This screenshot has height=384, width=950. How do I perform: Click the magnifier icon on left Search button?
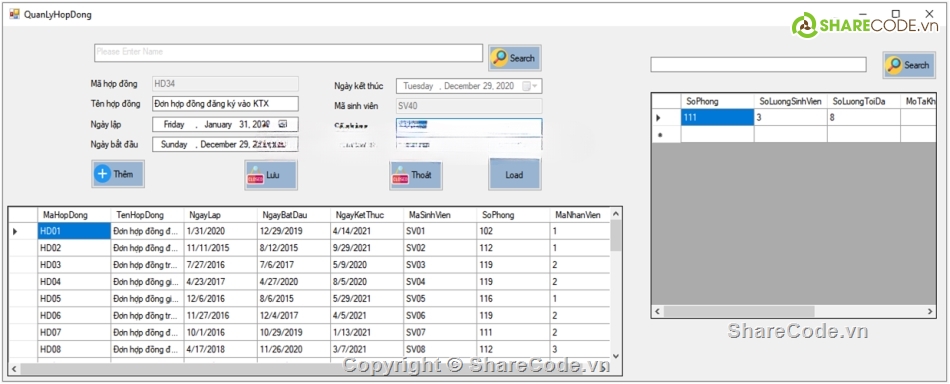tap(500, 58)
